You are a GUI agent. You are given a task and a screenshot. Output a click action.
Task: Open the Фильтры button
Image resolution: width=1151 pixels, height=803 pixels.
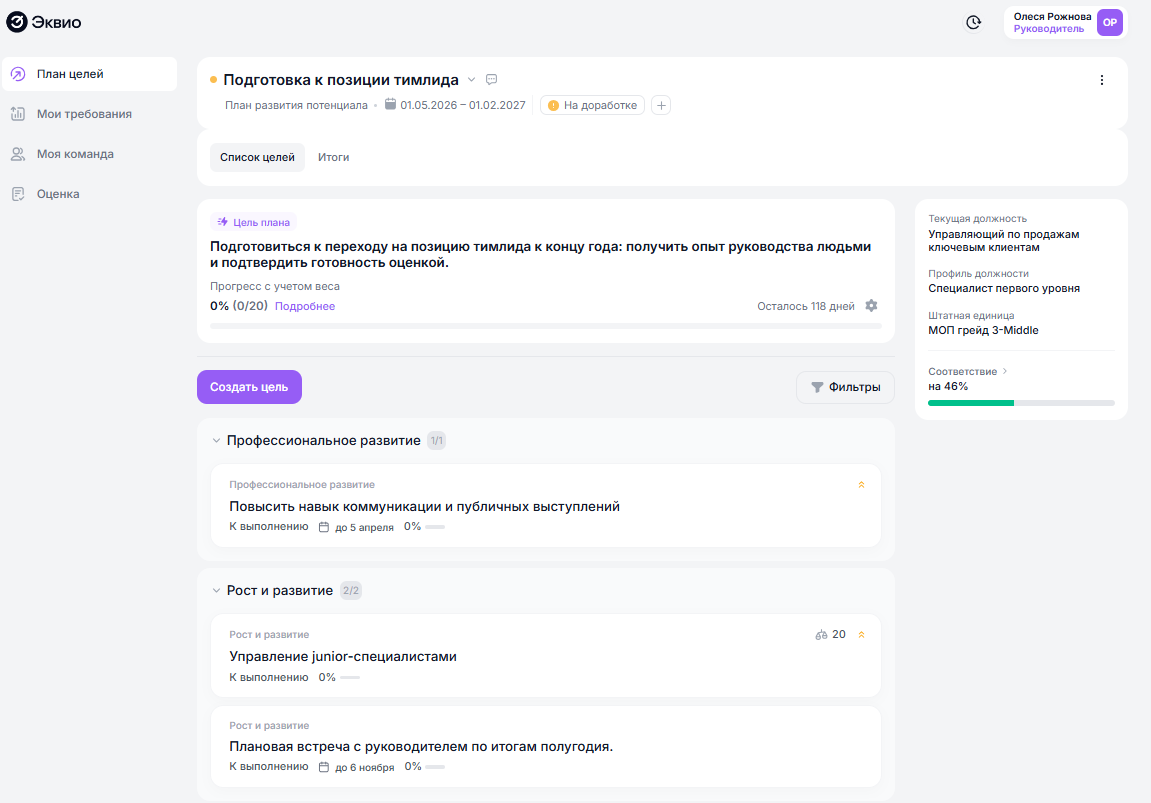point(845,387)
